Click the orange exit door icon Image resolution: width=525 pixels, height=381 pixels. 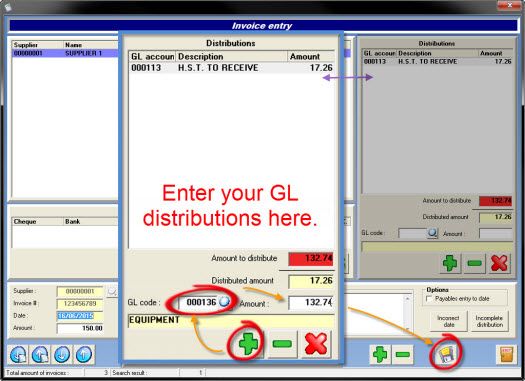pos(506,354)
